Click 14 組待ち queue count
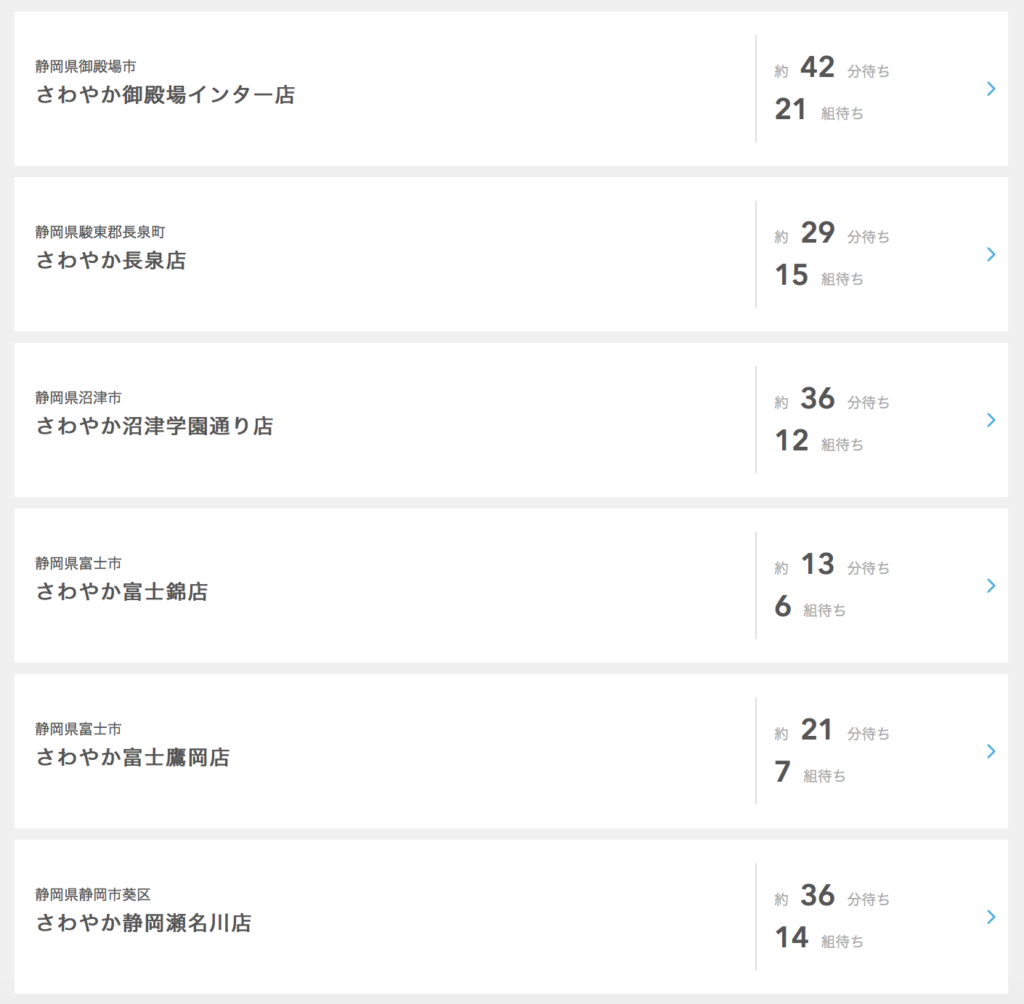This screenshot has width=1024, height=1004. (819, 938)
